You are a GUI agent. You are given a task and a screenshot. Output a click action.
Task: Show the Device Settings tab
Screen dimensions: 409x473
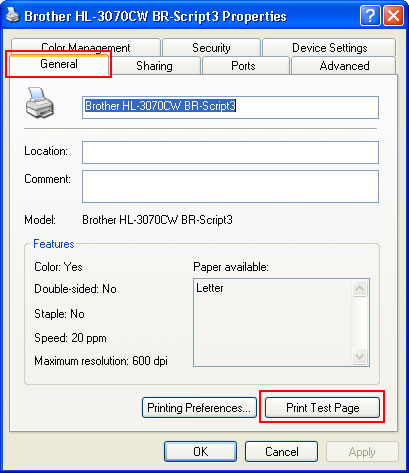pos(329,47)
